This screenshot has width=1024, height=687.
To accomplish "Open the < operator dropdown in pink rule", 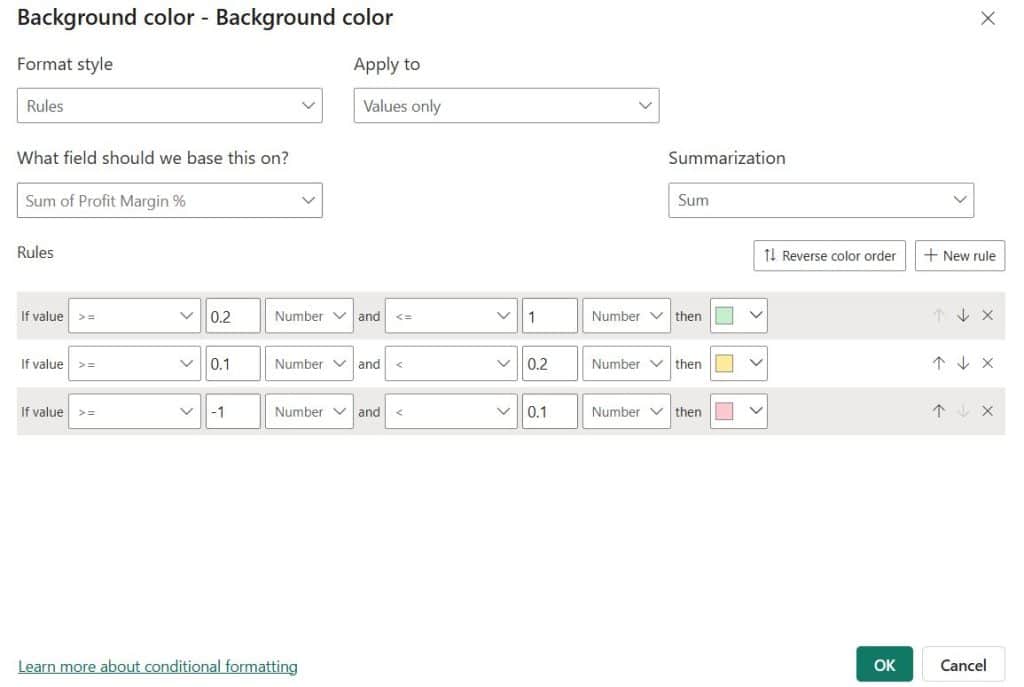I will coord(451,411).
